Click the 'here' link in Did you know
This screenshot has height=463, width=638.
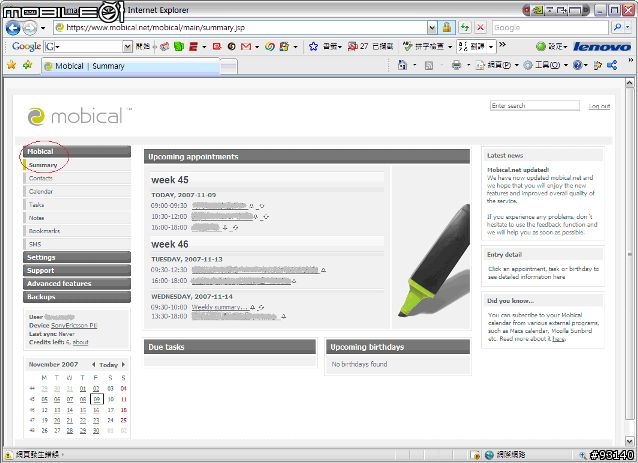(x=558, y=339)
